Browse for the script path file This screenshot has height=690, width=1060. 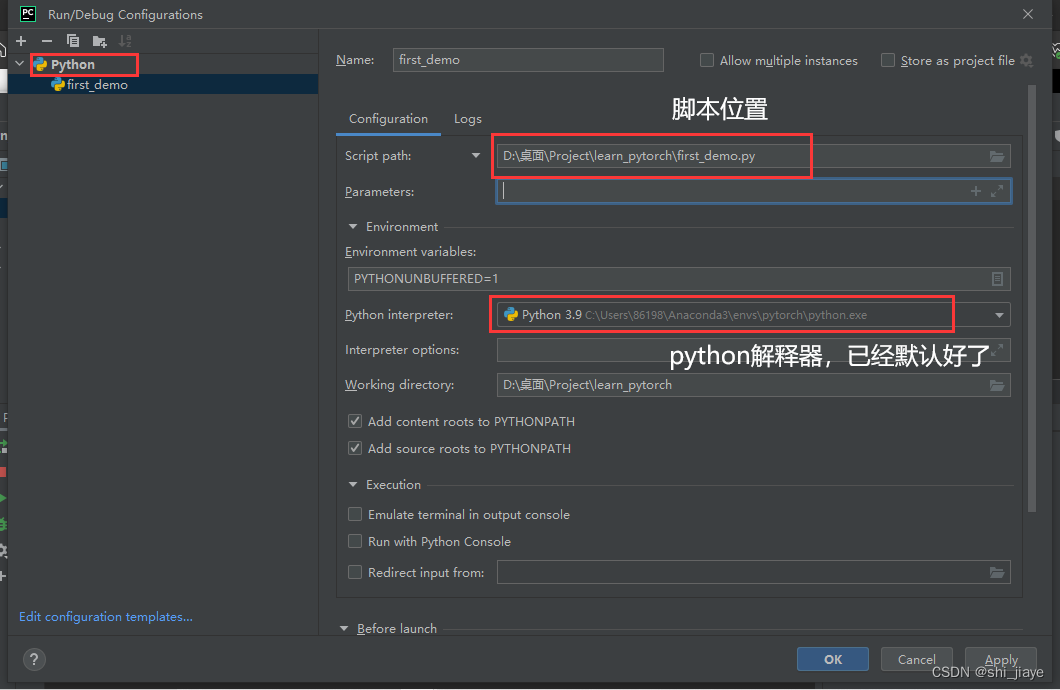point(996,156)
